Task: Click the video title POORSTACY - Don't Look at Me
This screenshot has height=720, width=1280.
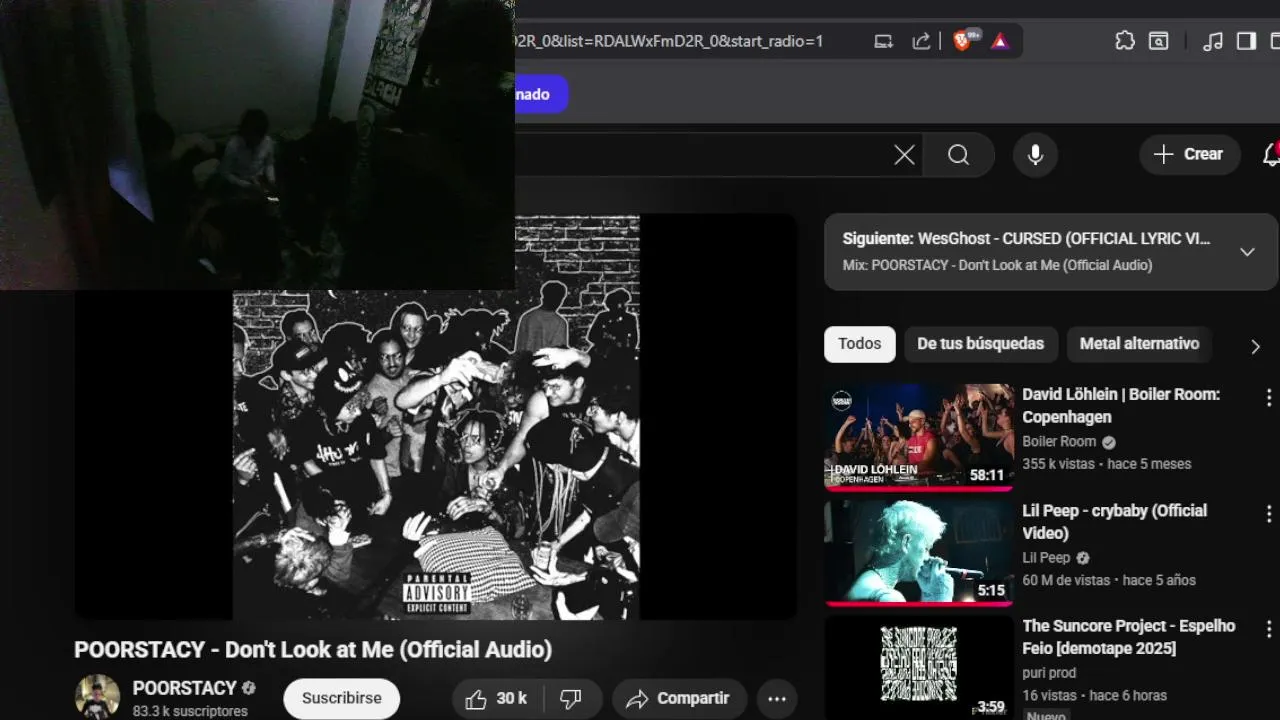Action: coord(313,650)
